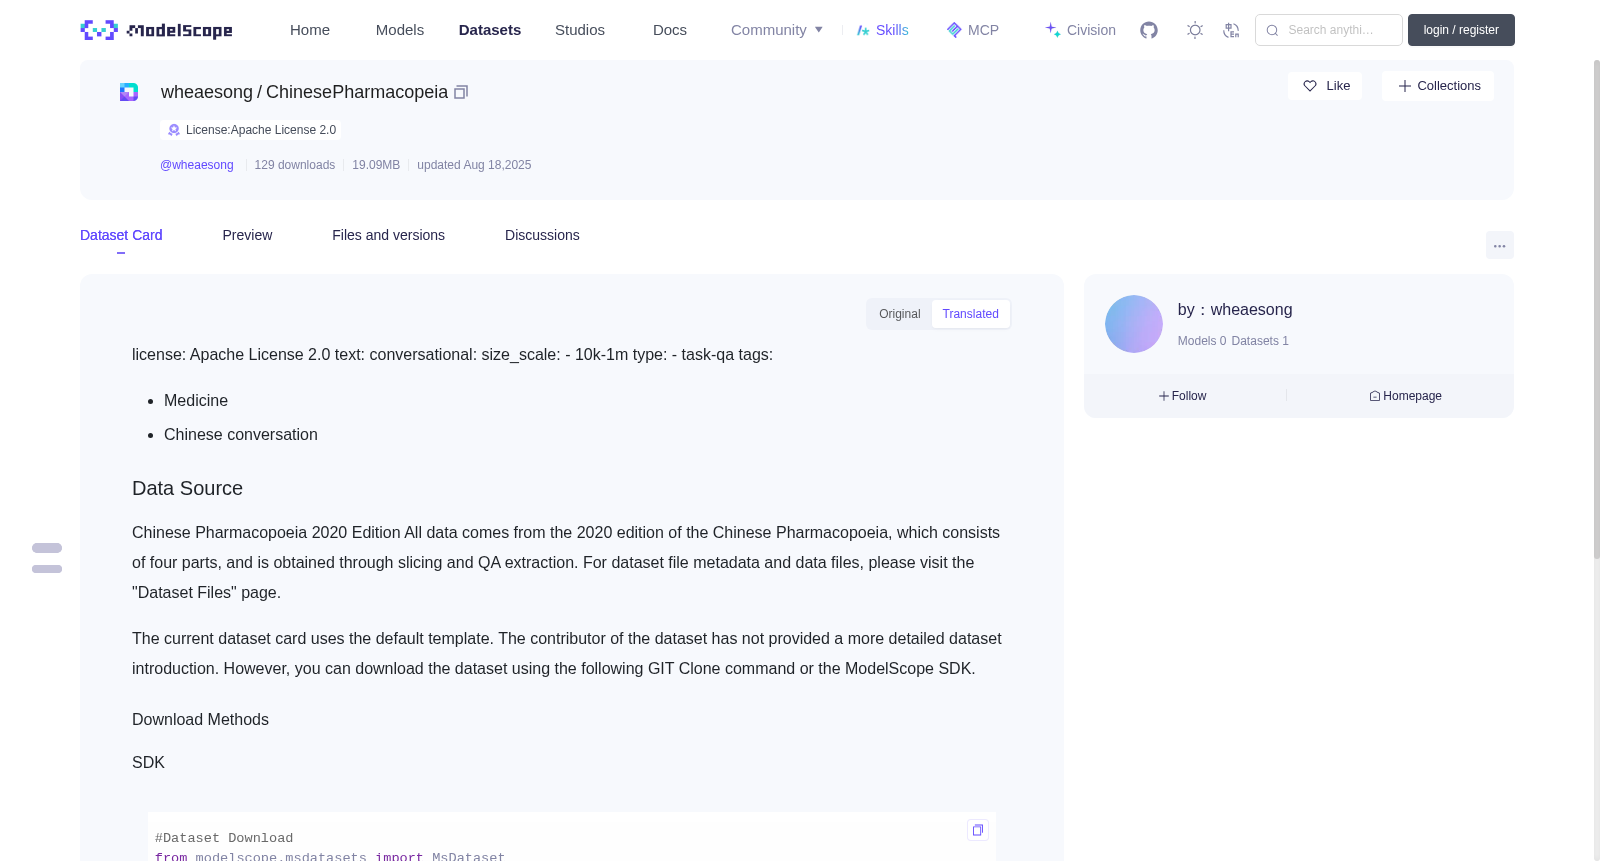Open the MCP page
Viewport: 1600px width, 861px height.
pos(973,30)
